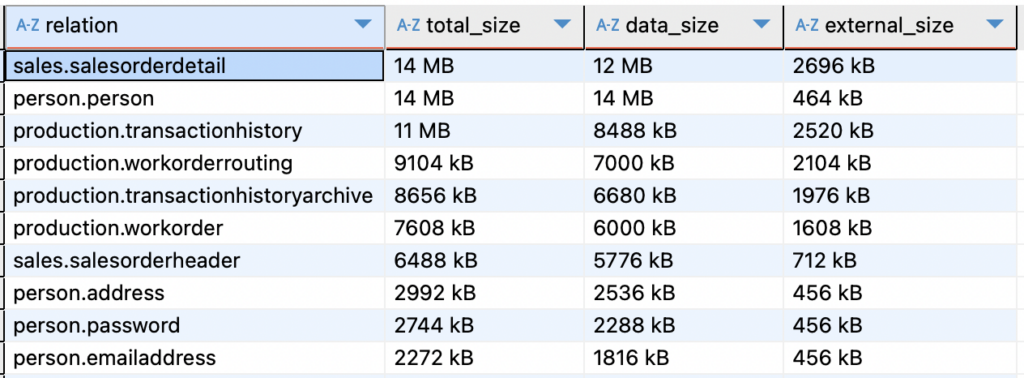Open the external_size column dropdown arrow
Screen dimensions: 1024x378
tap(995, 25)
